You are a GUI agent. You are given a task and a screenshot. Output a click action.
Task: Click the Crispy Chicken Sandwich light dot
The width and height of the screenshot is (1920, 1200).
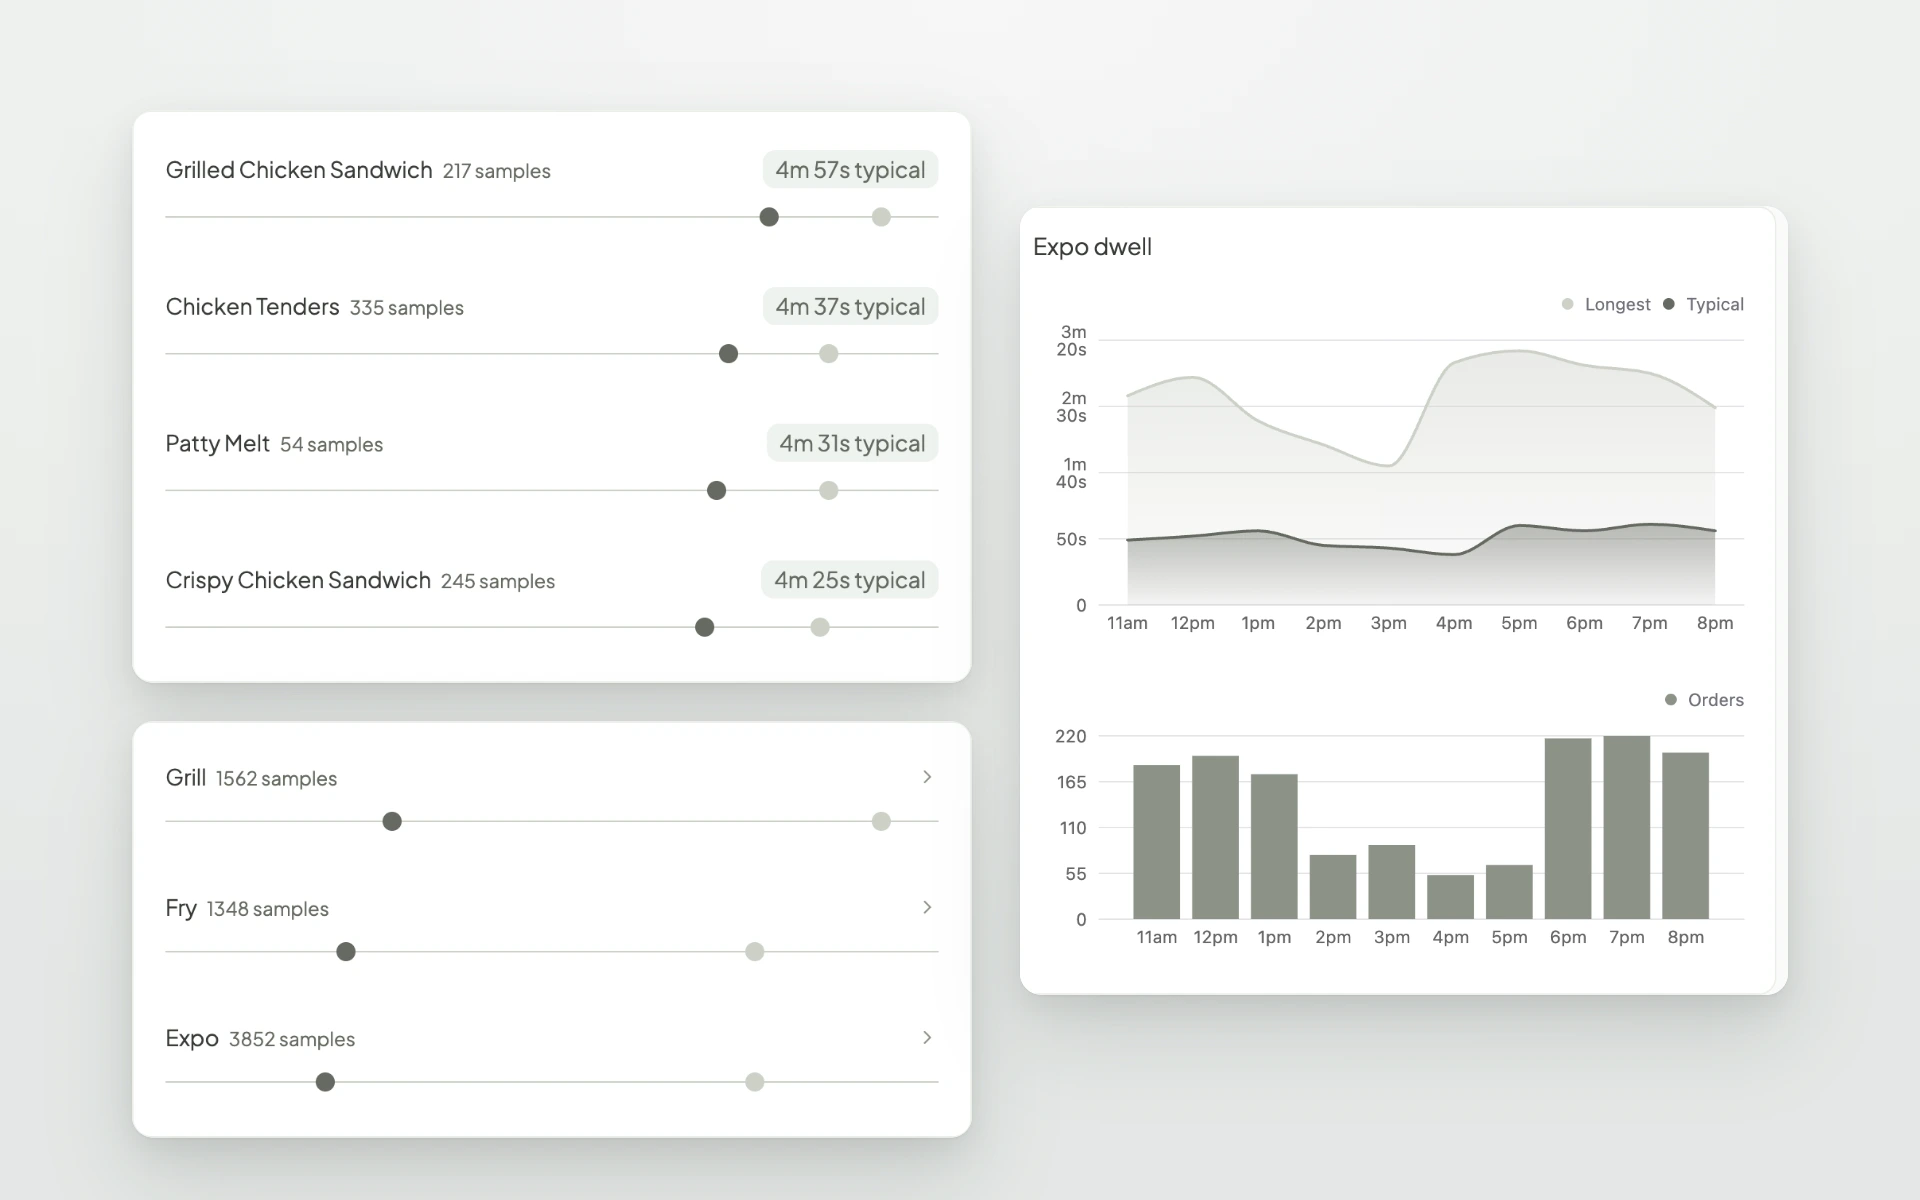(820, 627)
